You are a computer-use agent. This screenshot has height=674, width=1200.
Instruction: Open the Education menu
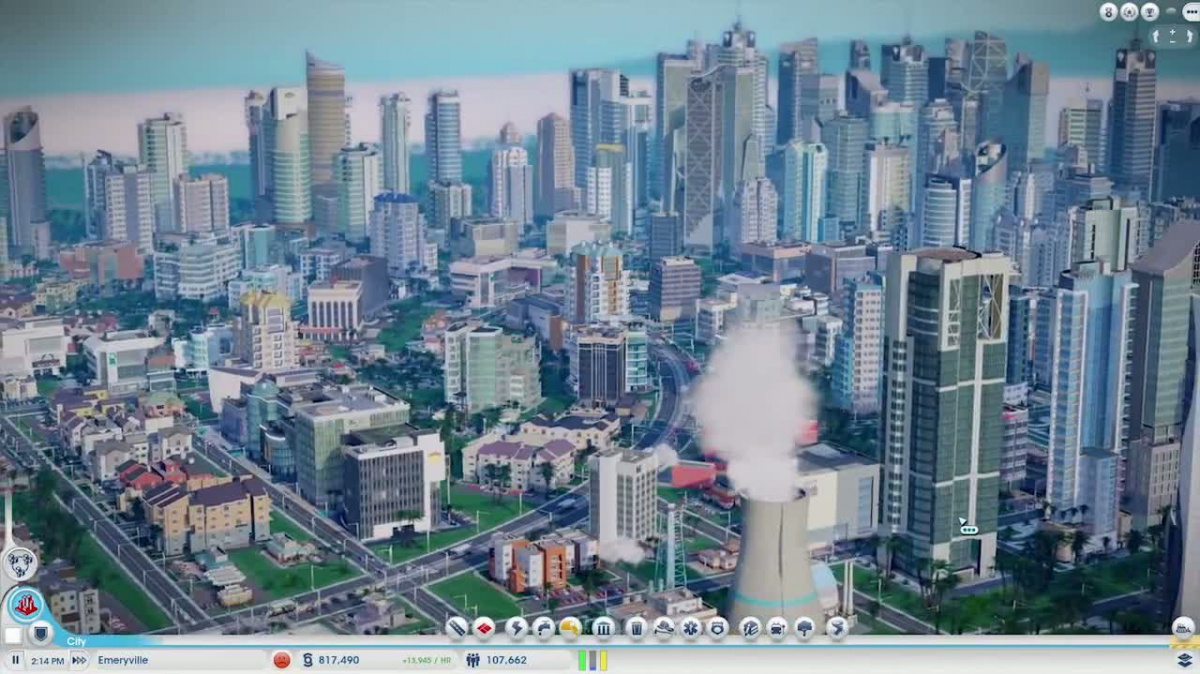[x=750, y=628]
